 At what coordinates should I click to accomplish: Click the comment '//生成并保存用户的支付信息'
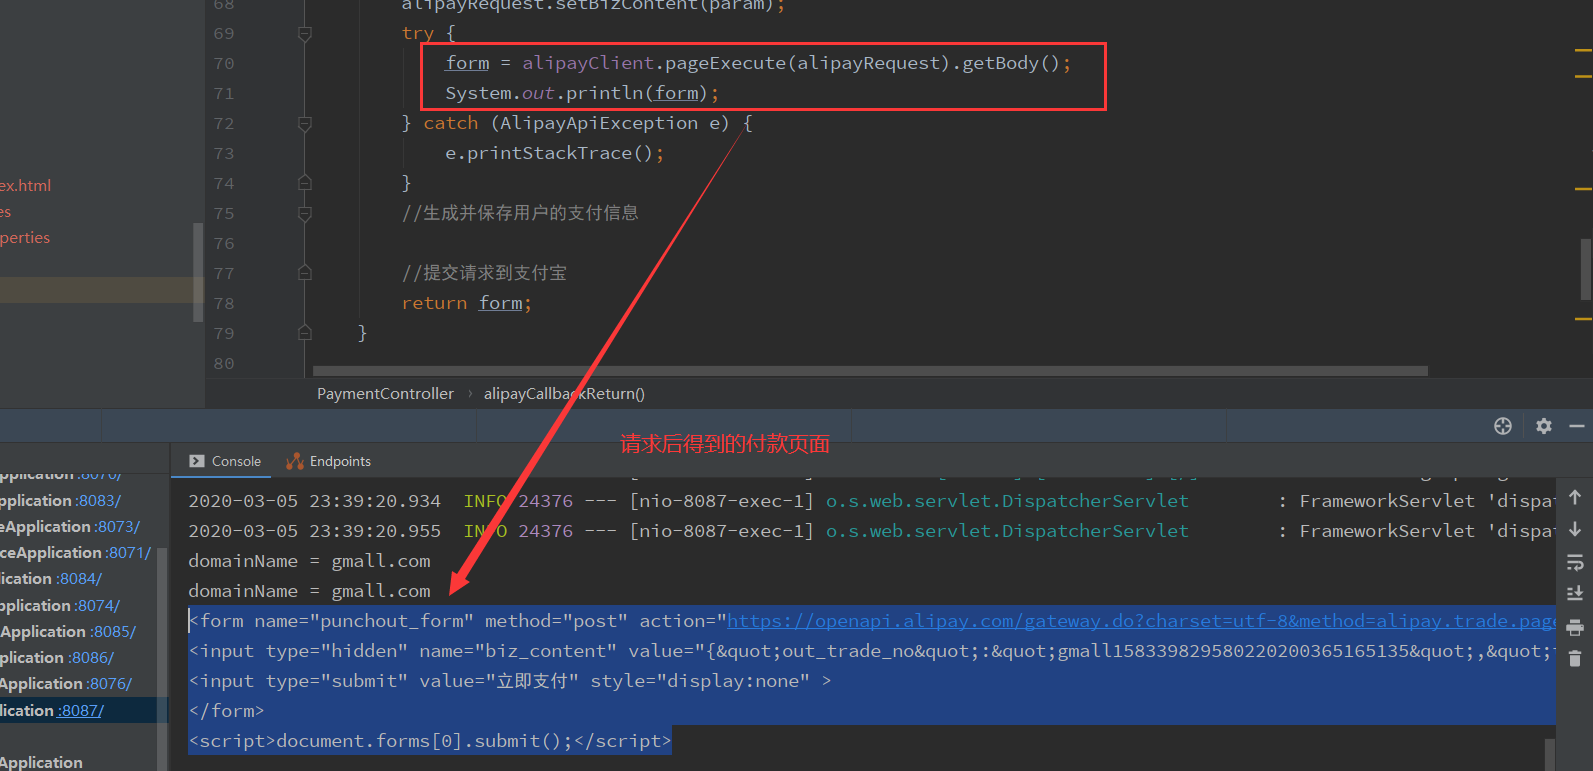520,213
